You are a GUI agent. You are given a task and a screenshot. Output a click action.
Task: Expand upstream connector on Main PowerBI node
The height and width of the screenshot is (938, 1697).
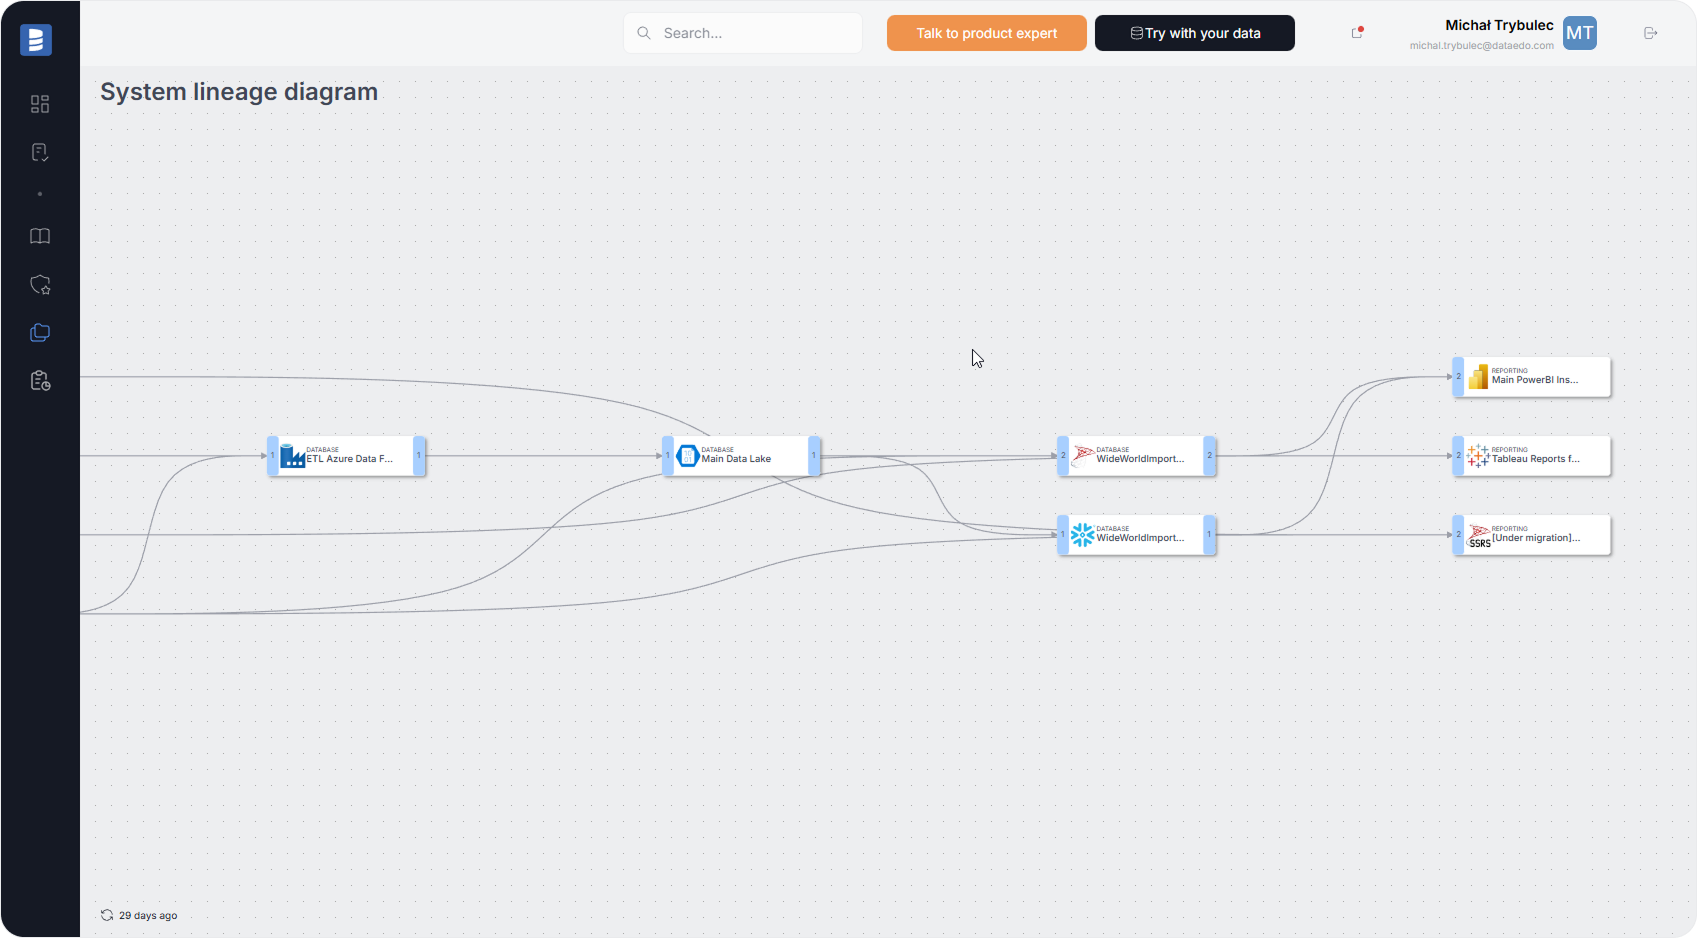pos(1457,376)
